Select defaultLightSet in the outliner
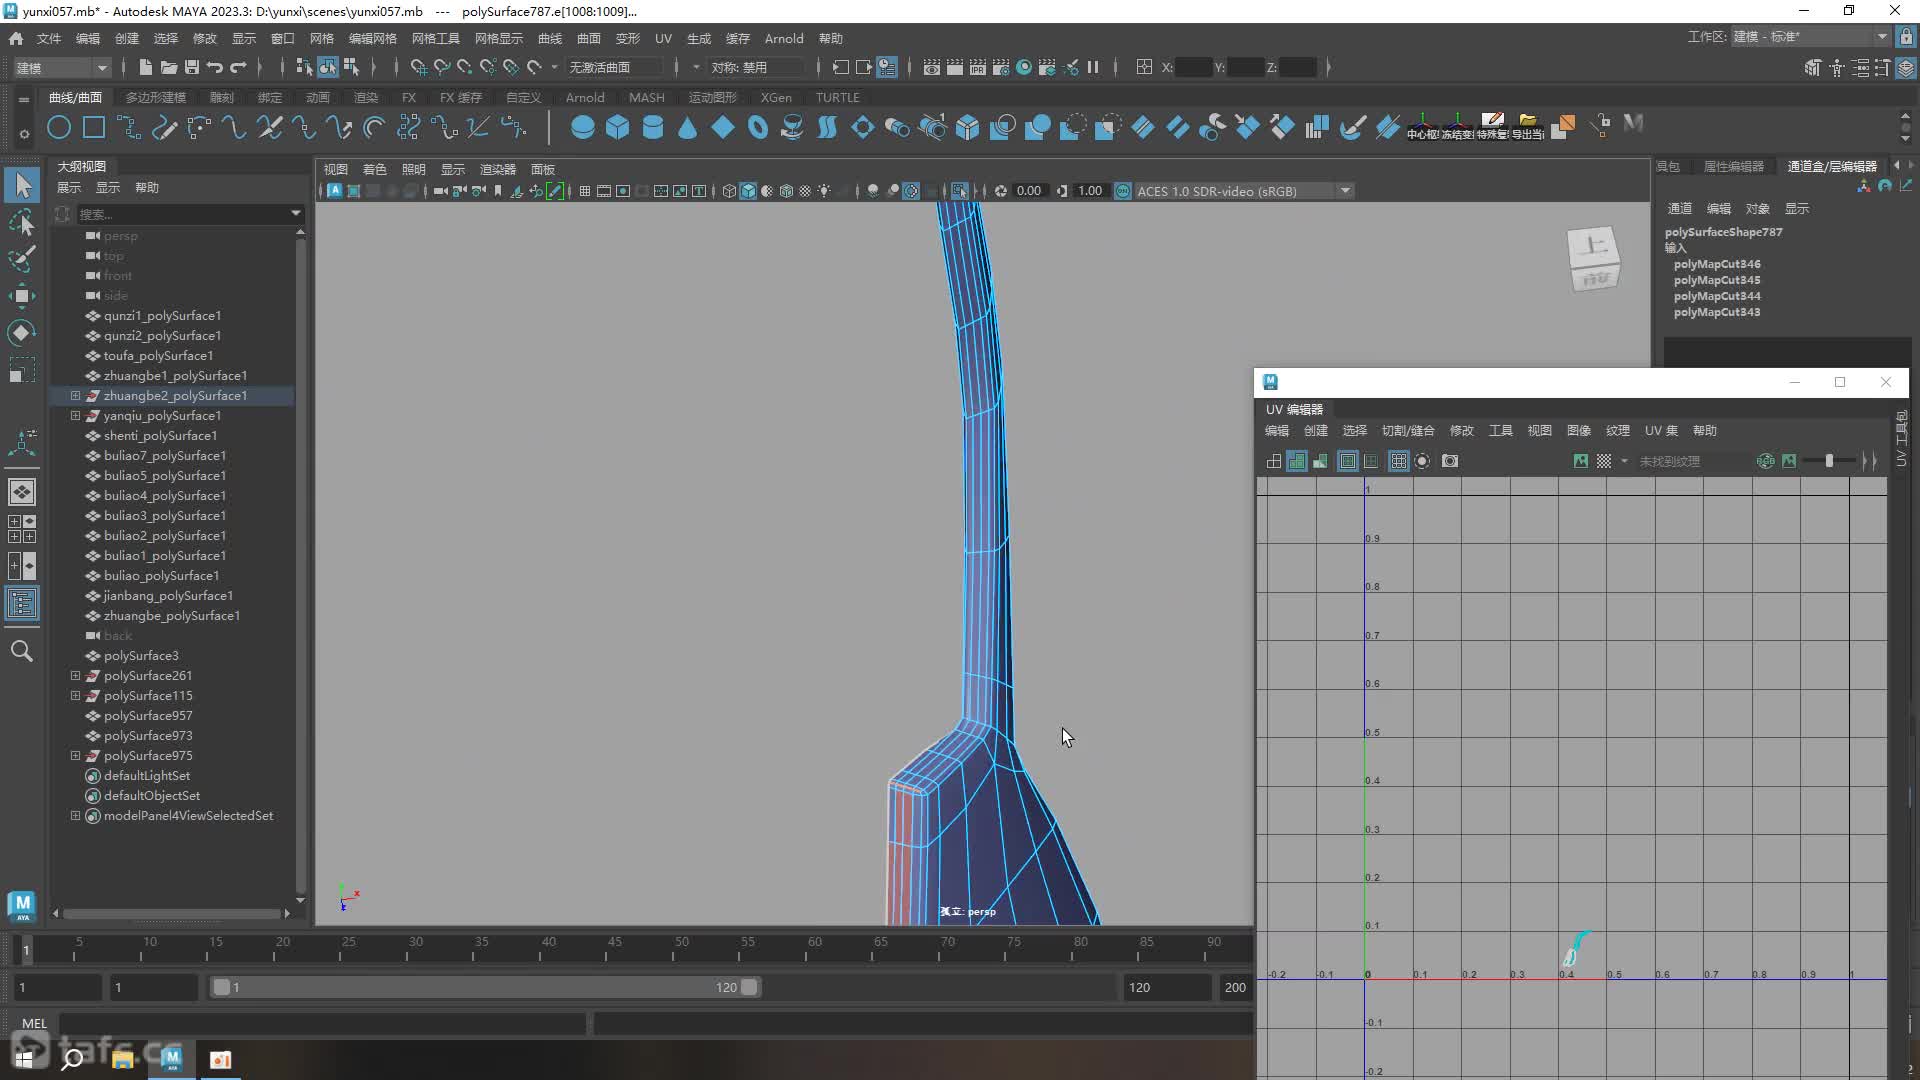This screenshot has height=1080, width=1920. [x=146, y=776]
